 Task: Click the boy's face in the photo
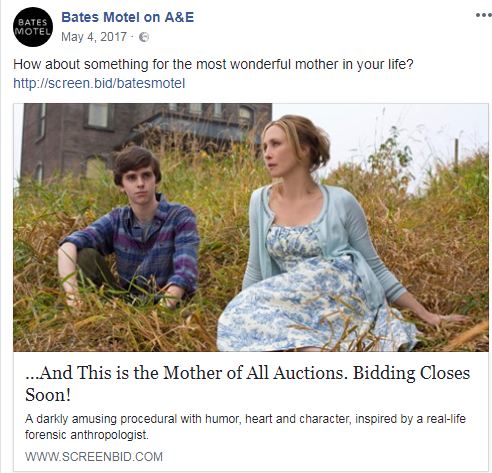point(139,186)
